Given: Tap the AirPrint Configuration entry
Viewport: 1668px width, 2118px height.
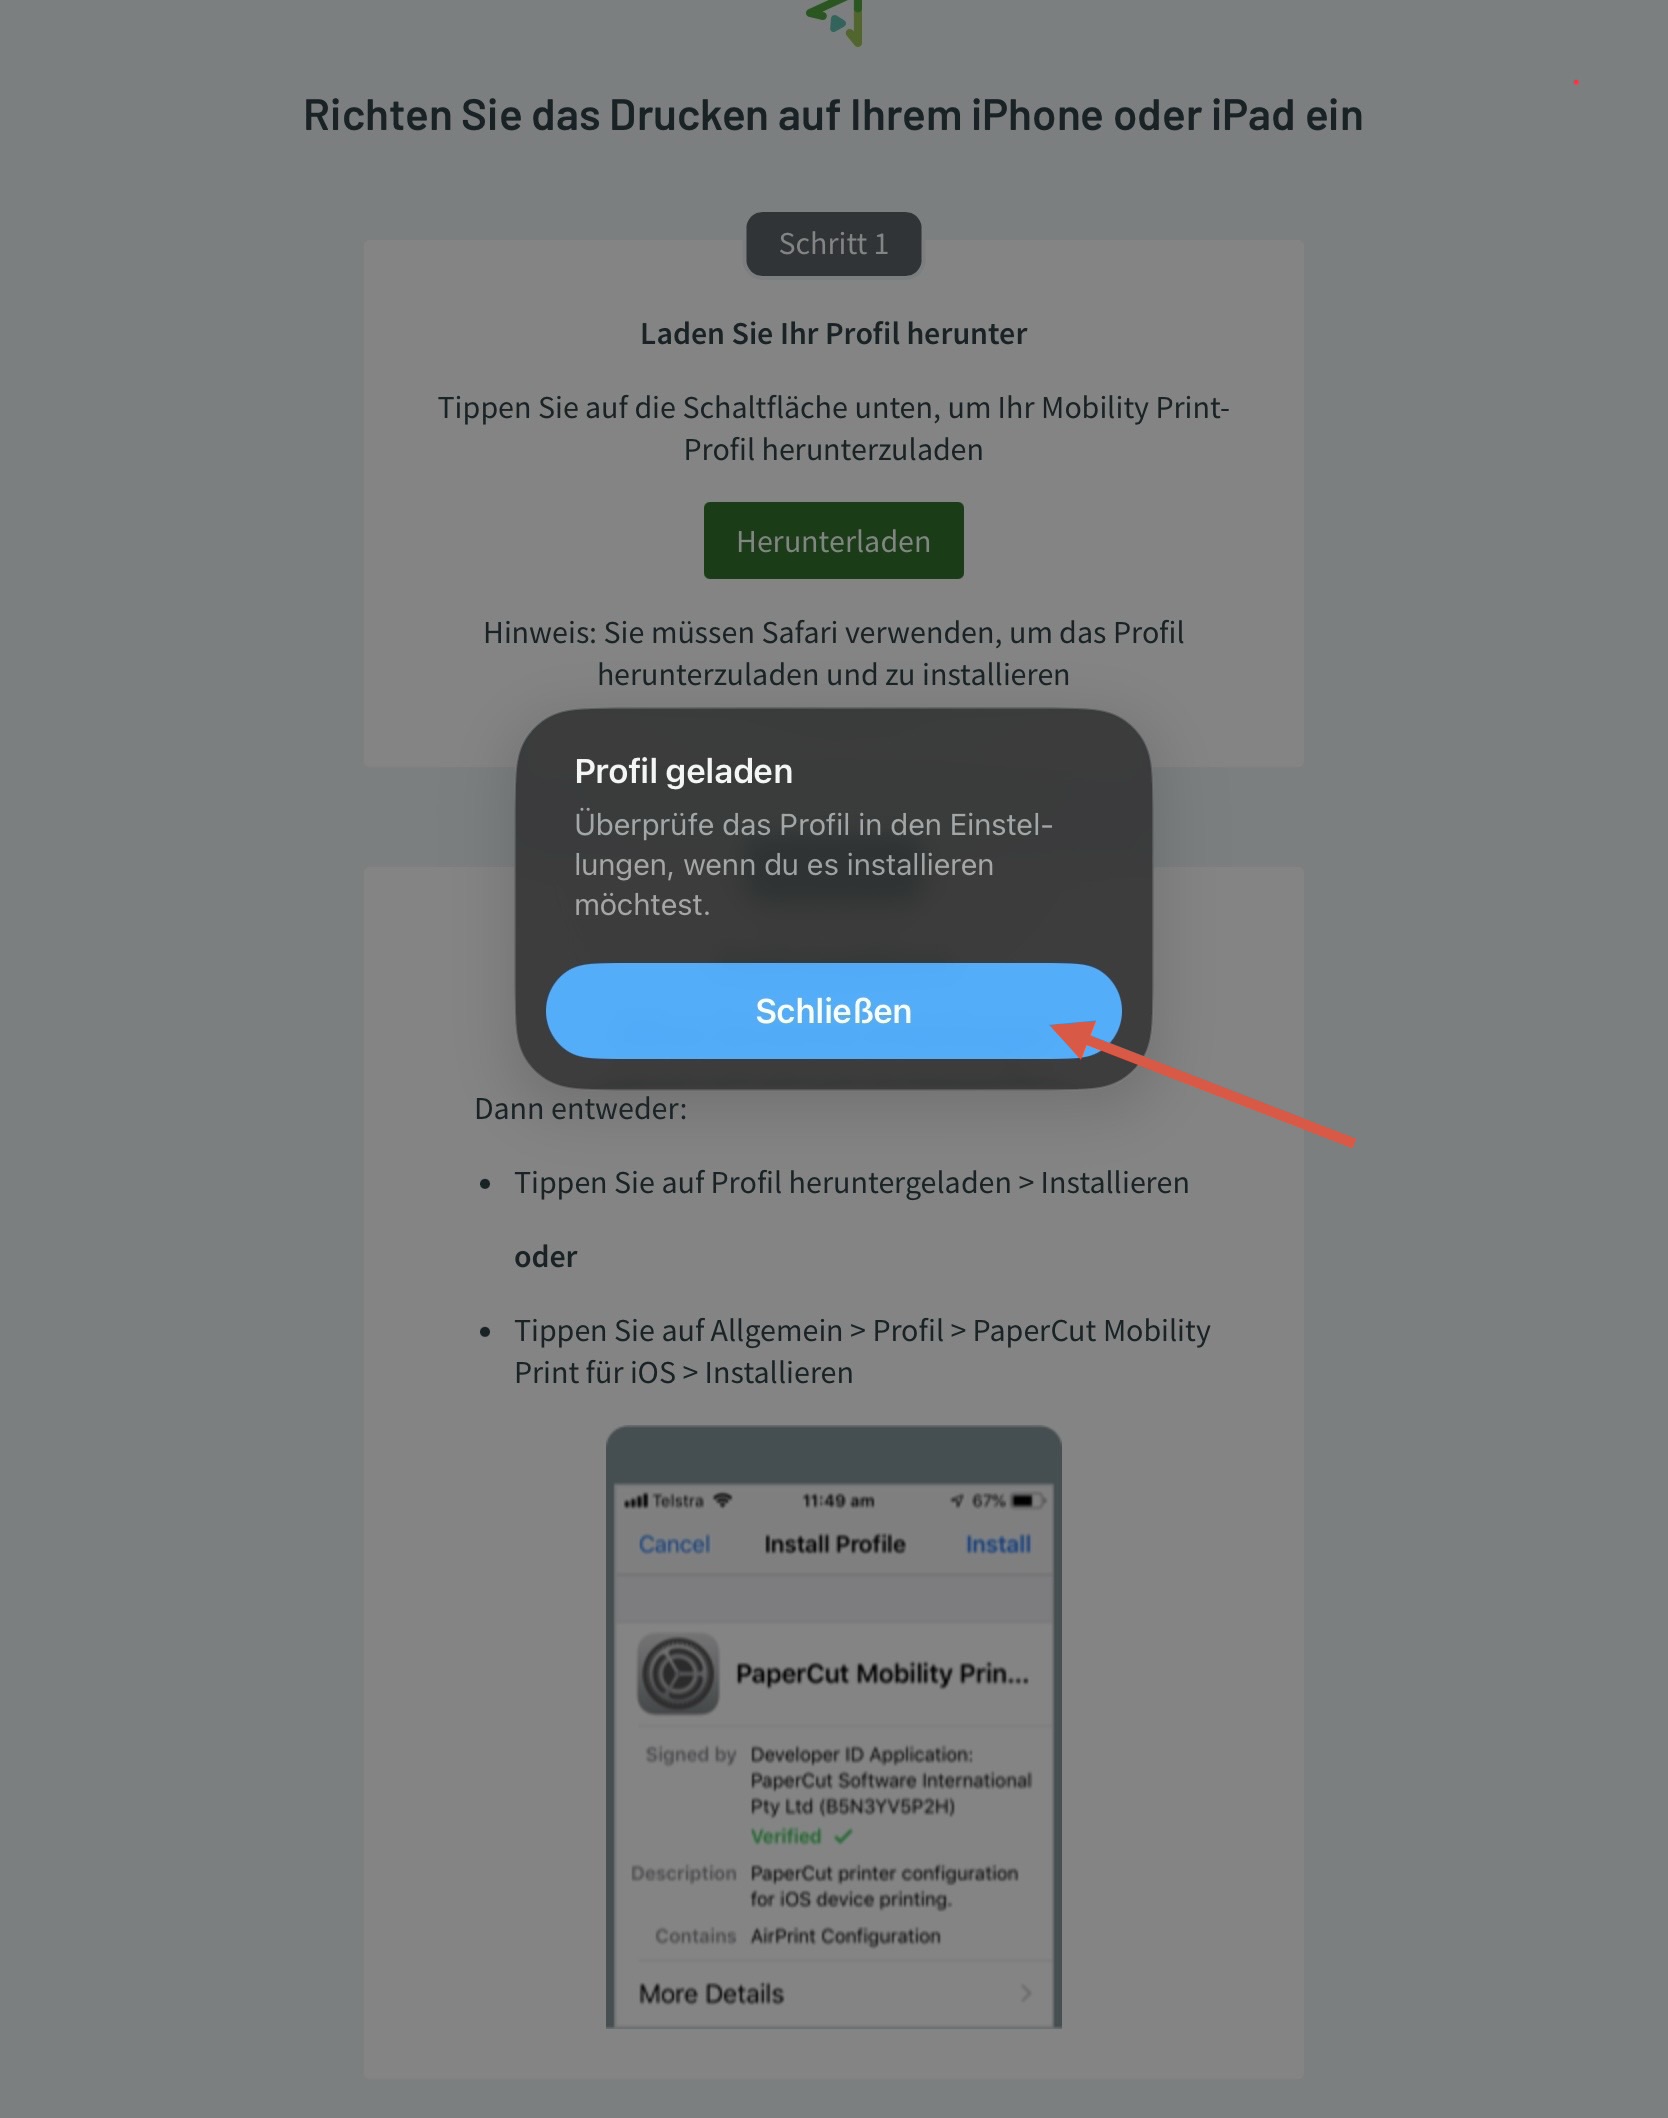Looking at the screenshot, I should point(845,1936).
